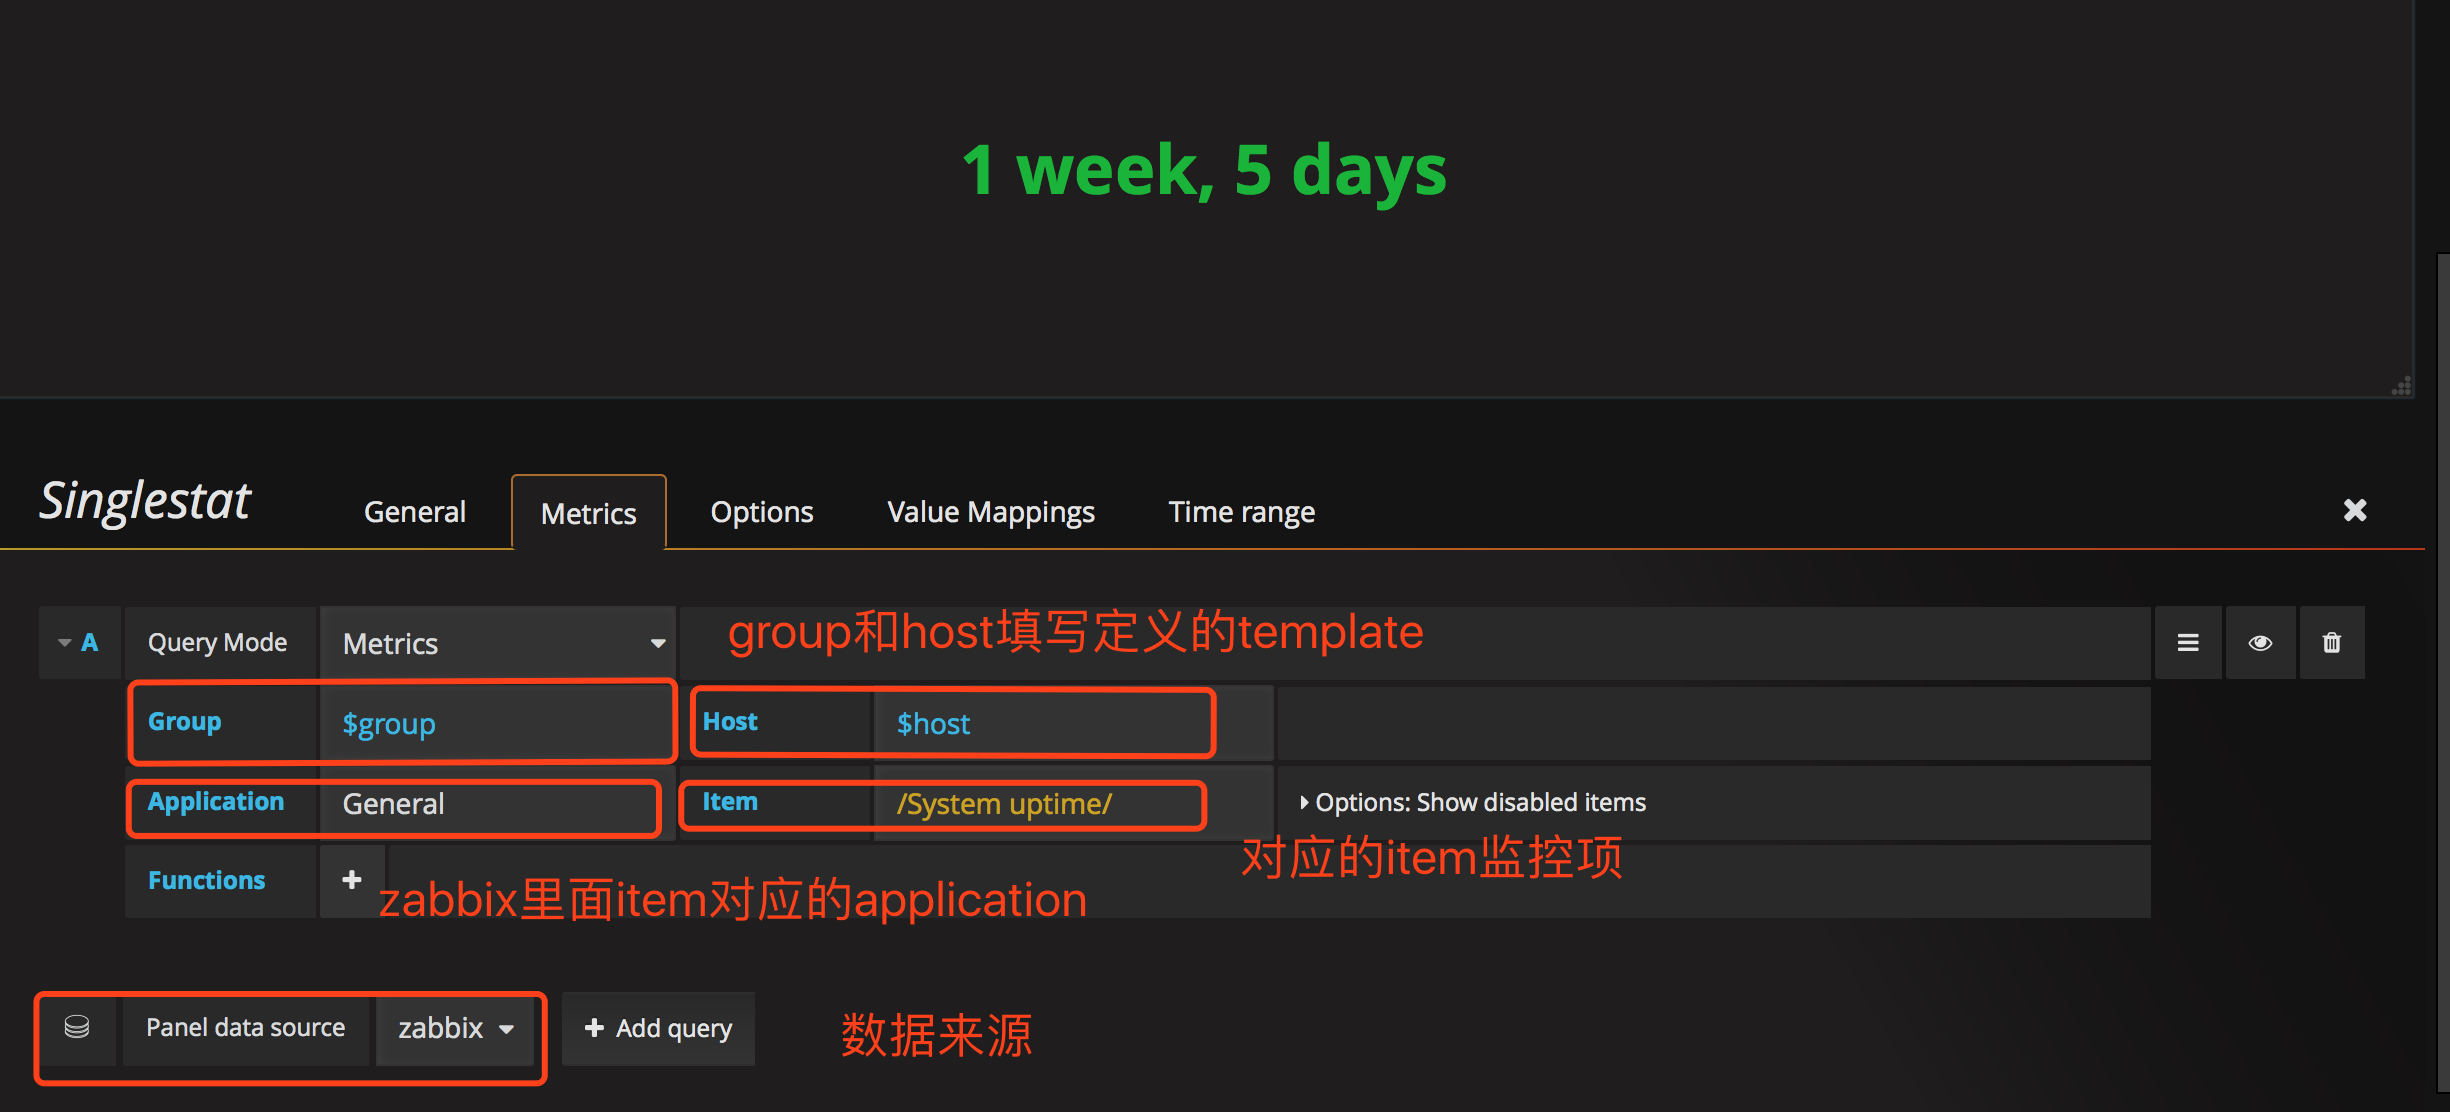The width and height of the screenshot is (2450, 1112).
Task: Collapse query A with its arrow
Action: click(x=65, y=643)
